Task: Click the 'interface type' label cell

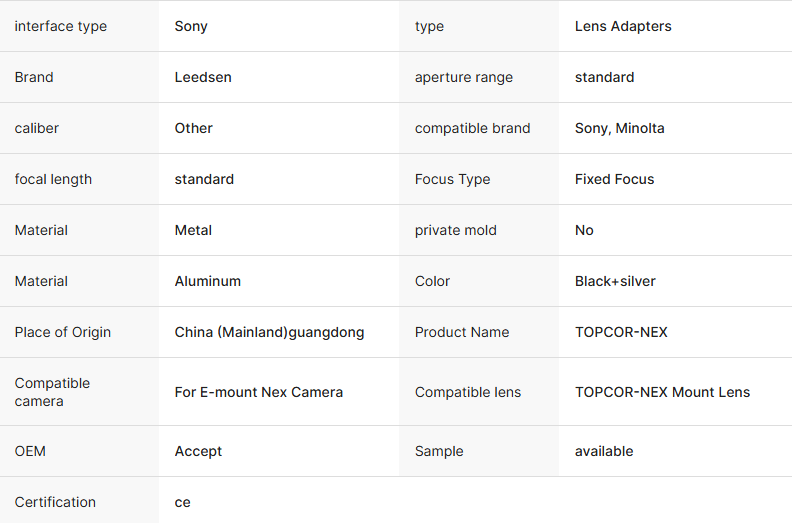Action: pyautogui.click(x=61, y=26)
